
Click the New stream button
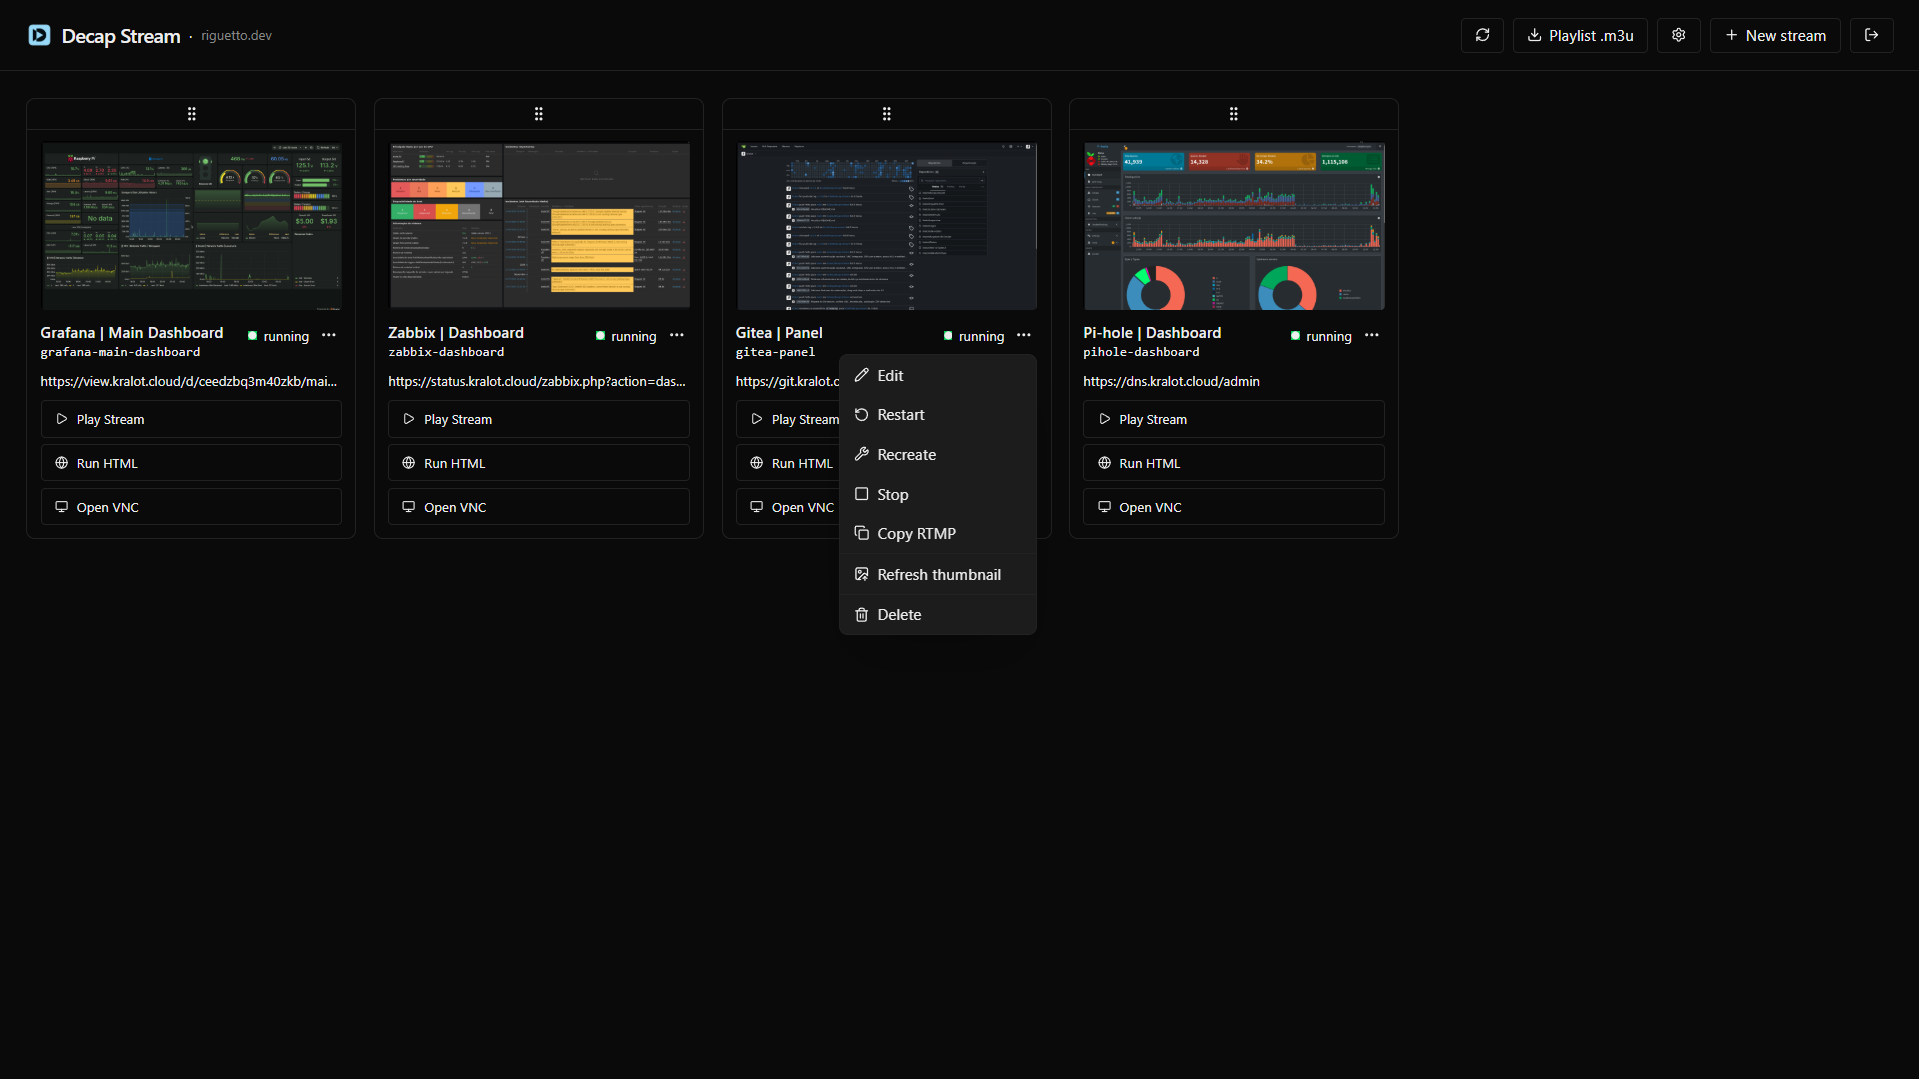click(x=1775, y=35)
